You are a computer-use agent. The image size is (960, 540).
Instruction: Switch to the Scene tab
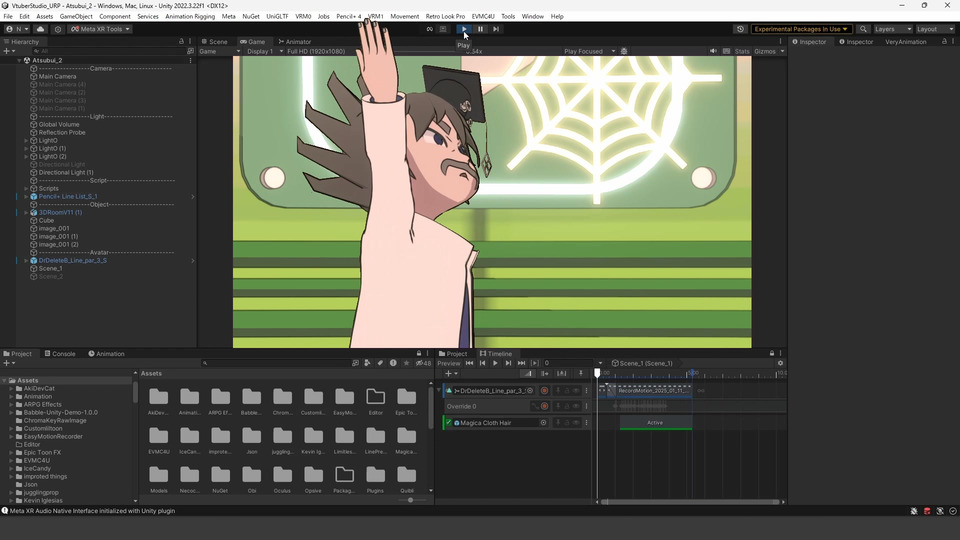tap(214, 42)
